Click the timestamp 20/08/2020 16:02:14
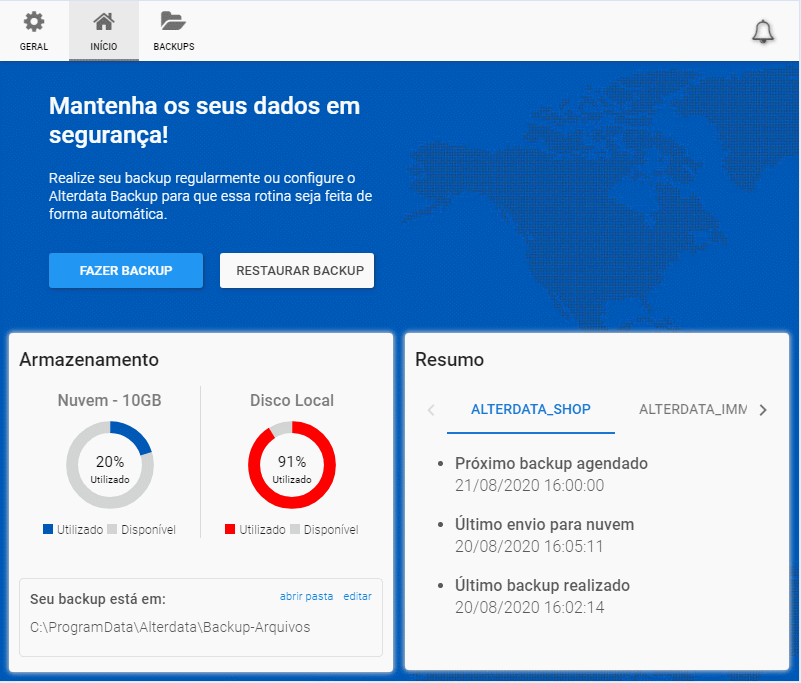This screenshot has height=683, width=801. (x=529, y=607)
